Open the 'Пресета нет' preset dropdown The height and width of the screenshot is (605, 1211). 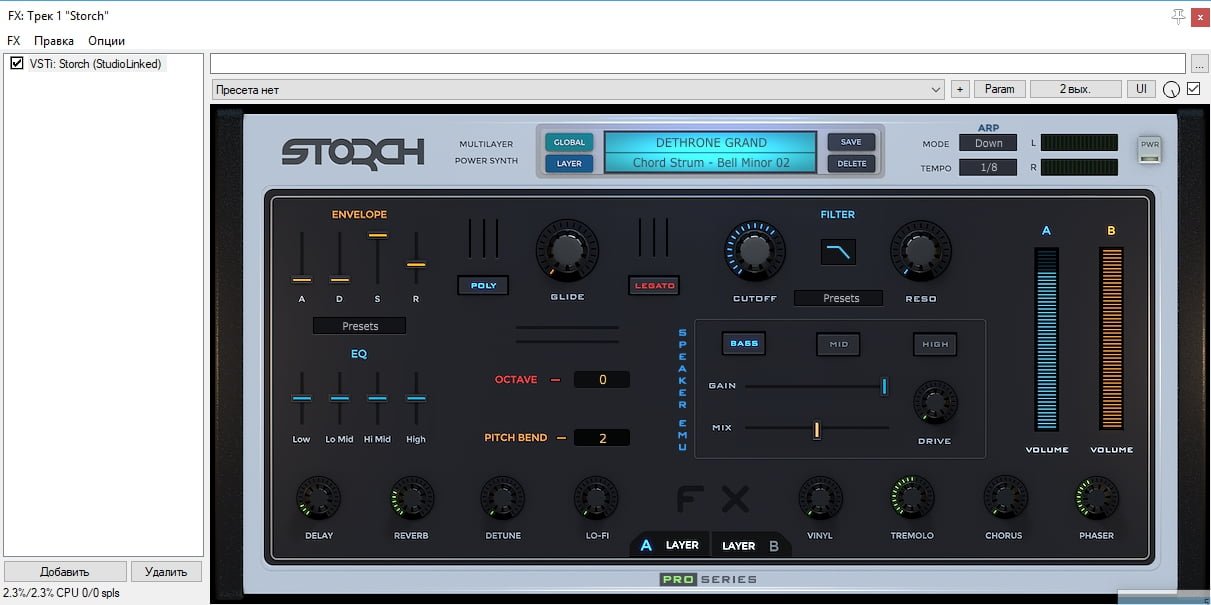tap(578, 89)
